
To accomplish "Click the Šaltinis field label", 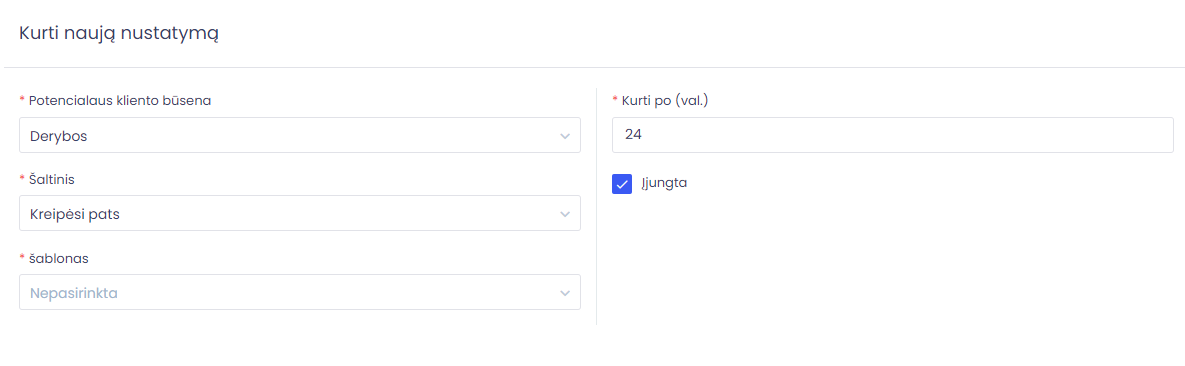I will [x=51, y=179].
